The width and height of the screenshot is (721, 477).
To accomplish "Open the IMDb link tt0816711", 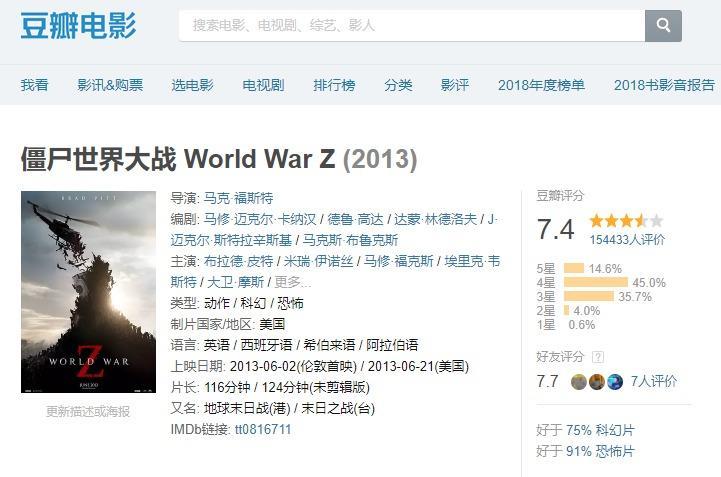I will 263,430.
